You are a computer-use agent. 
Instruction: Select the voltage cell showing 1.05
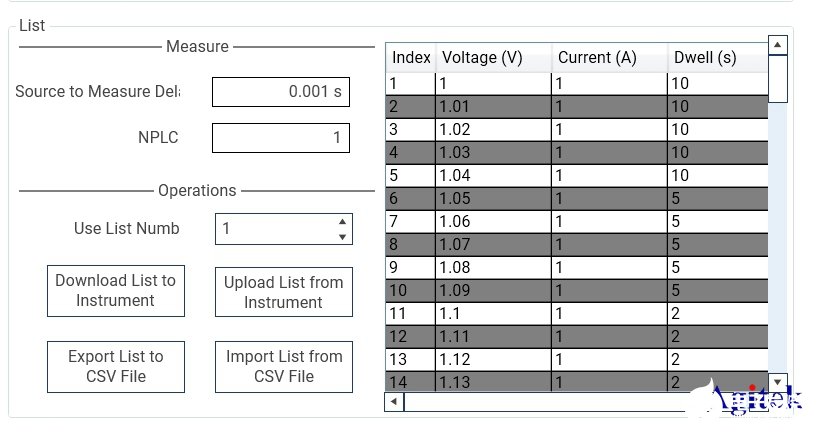pyautogui.click(x=493, y=199)
